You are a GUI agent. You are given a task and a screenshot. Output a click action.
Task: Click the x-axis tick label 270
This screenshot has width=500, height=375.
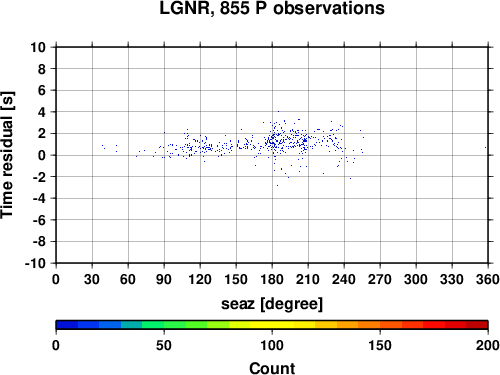(x=380, y=279)
